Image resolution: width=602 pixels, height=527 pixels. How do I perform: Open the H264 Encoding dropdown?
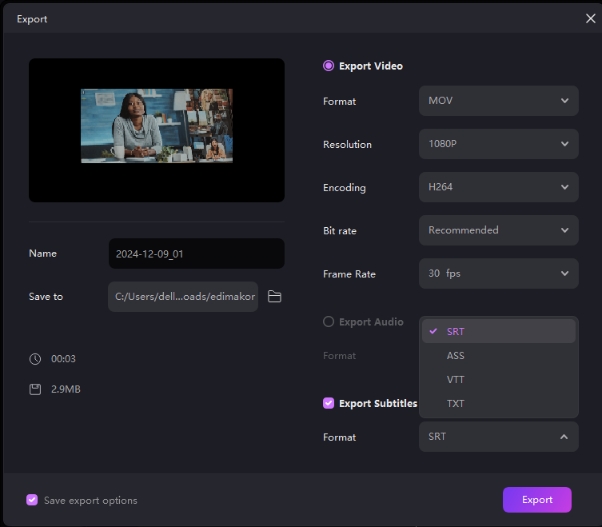498,187
